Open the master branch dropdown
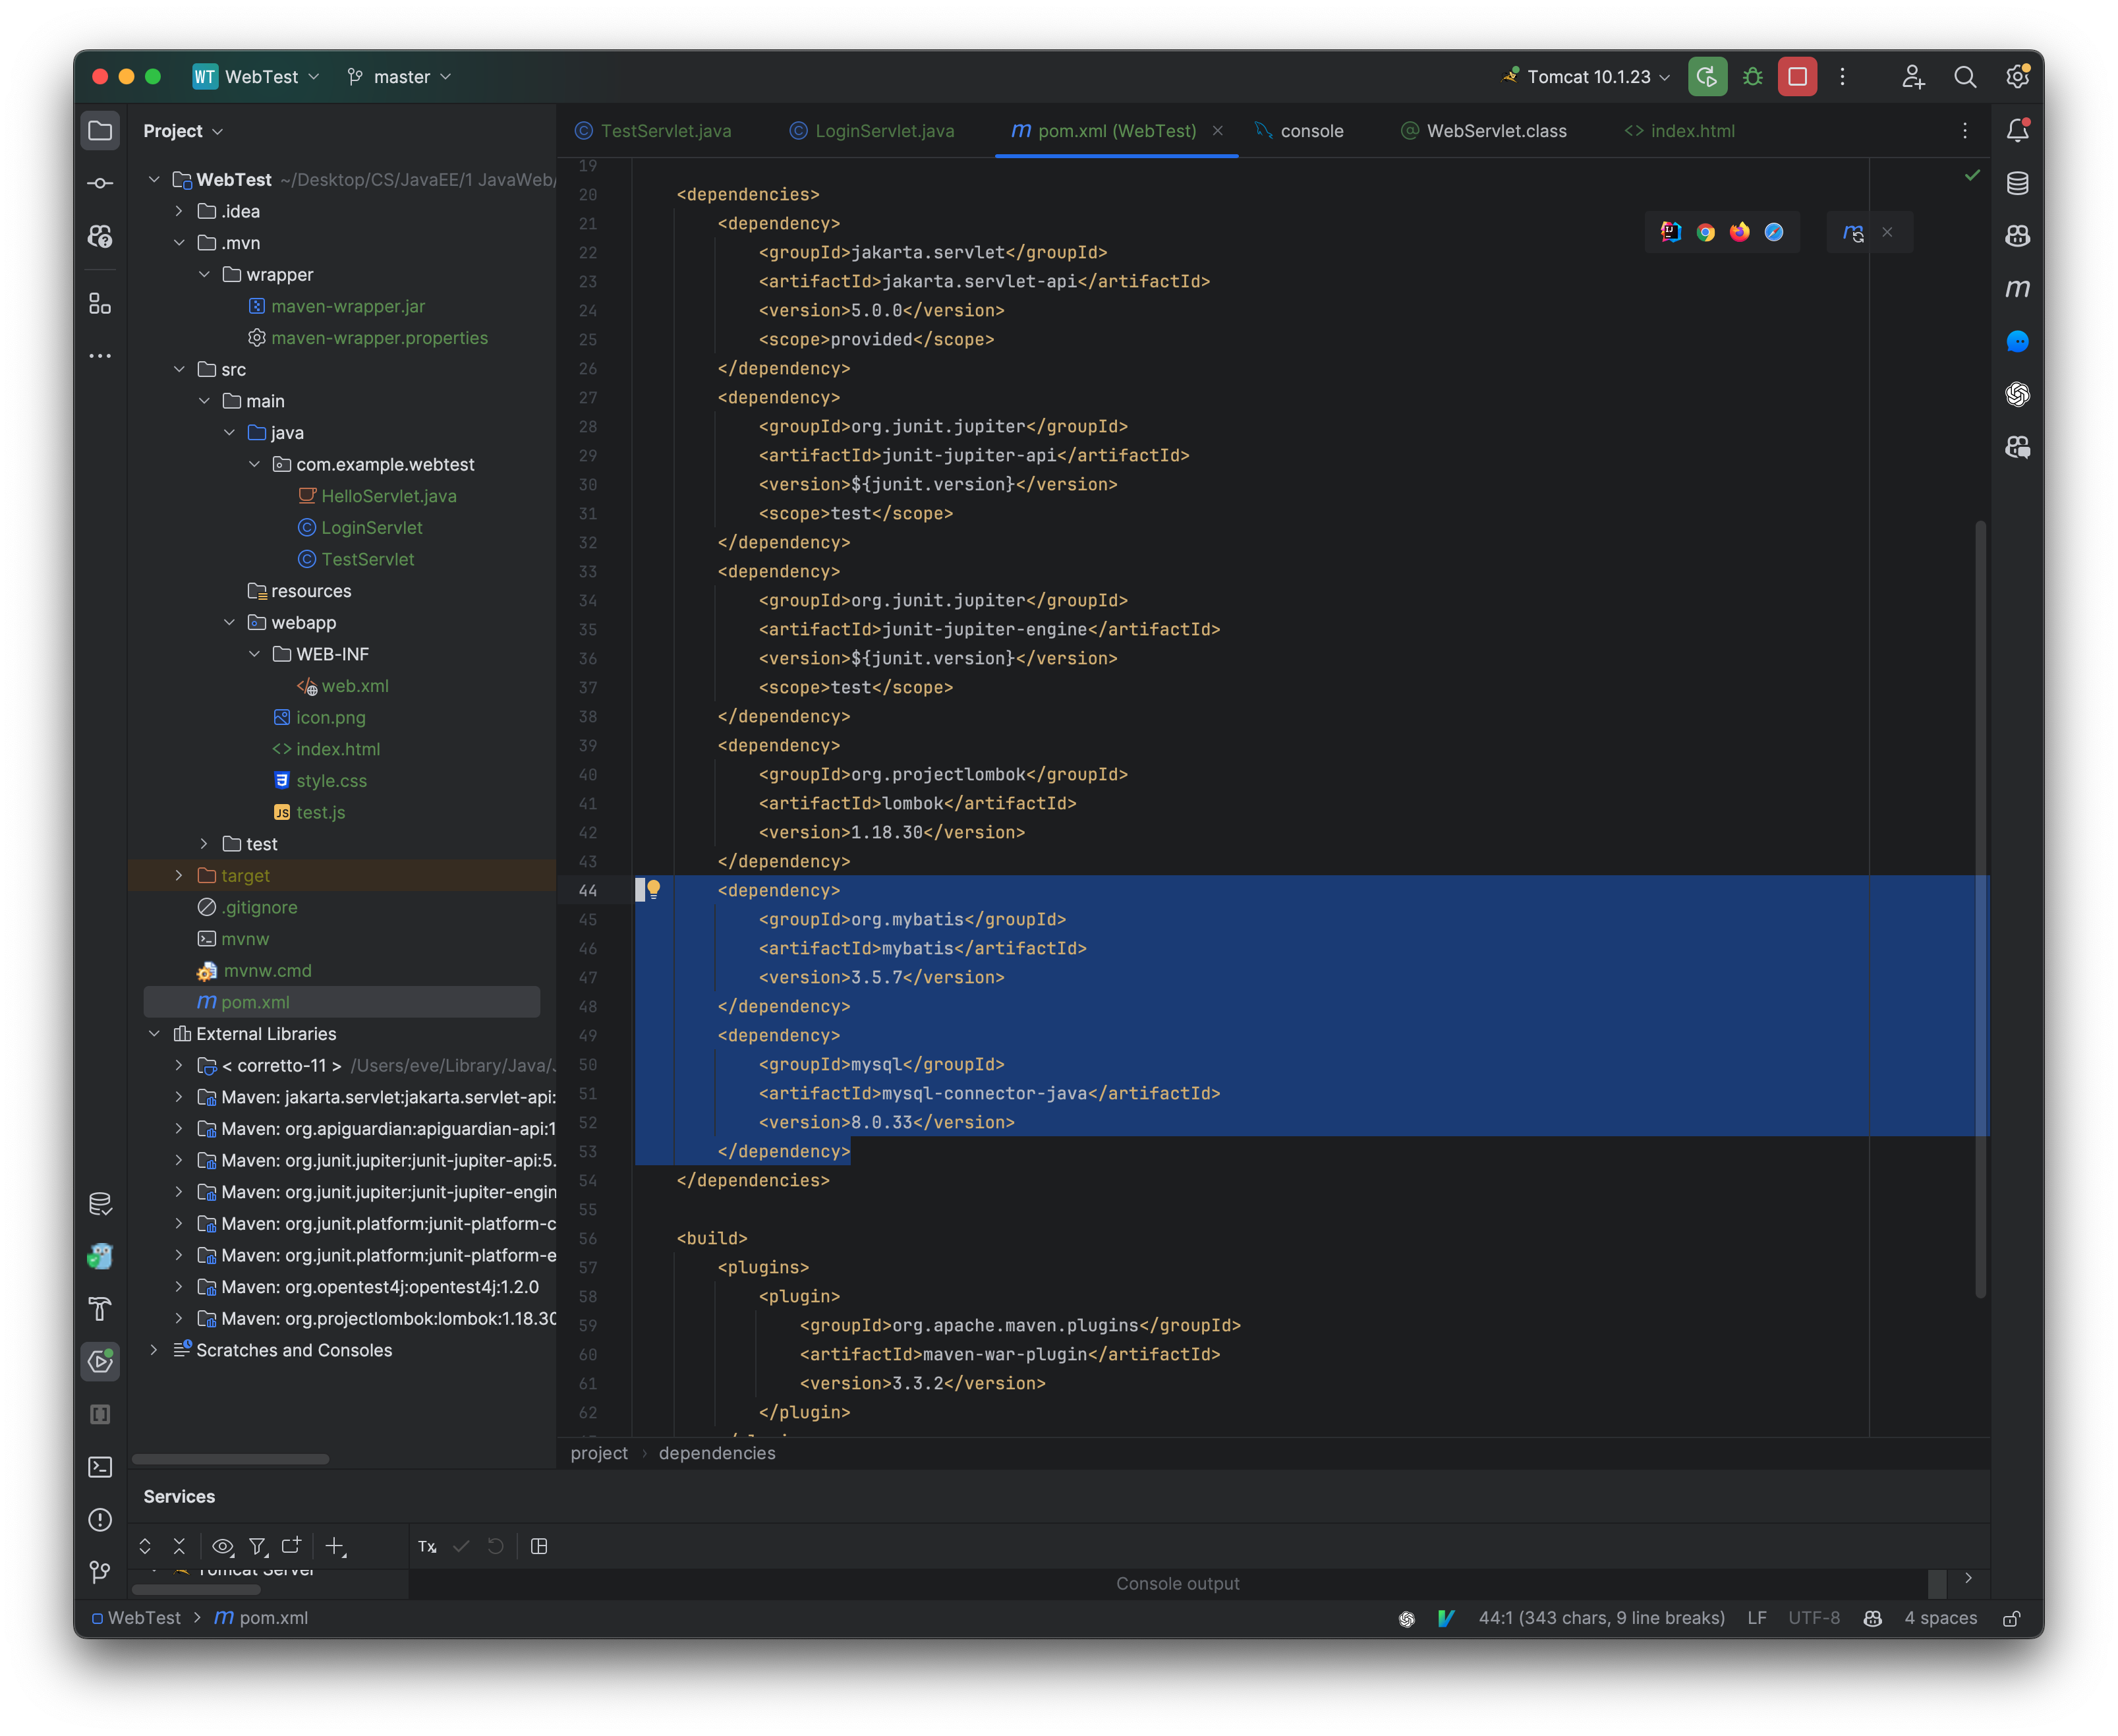Image resolution: width=2118 pixels, height=1736 pixels. pos(398,77)
